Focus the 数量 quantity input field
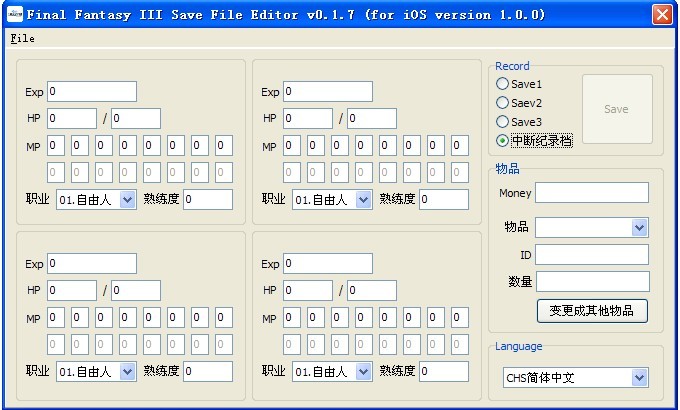This screenshot has width=680, height=410. [x=592, y=282]
